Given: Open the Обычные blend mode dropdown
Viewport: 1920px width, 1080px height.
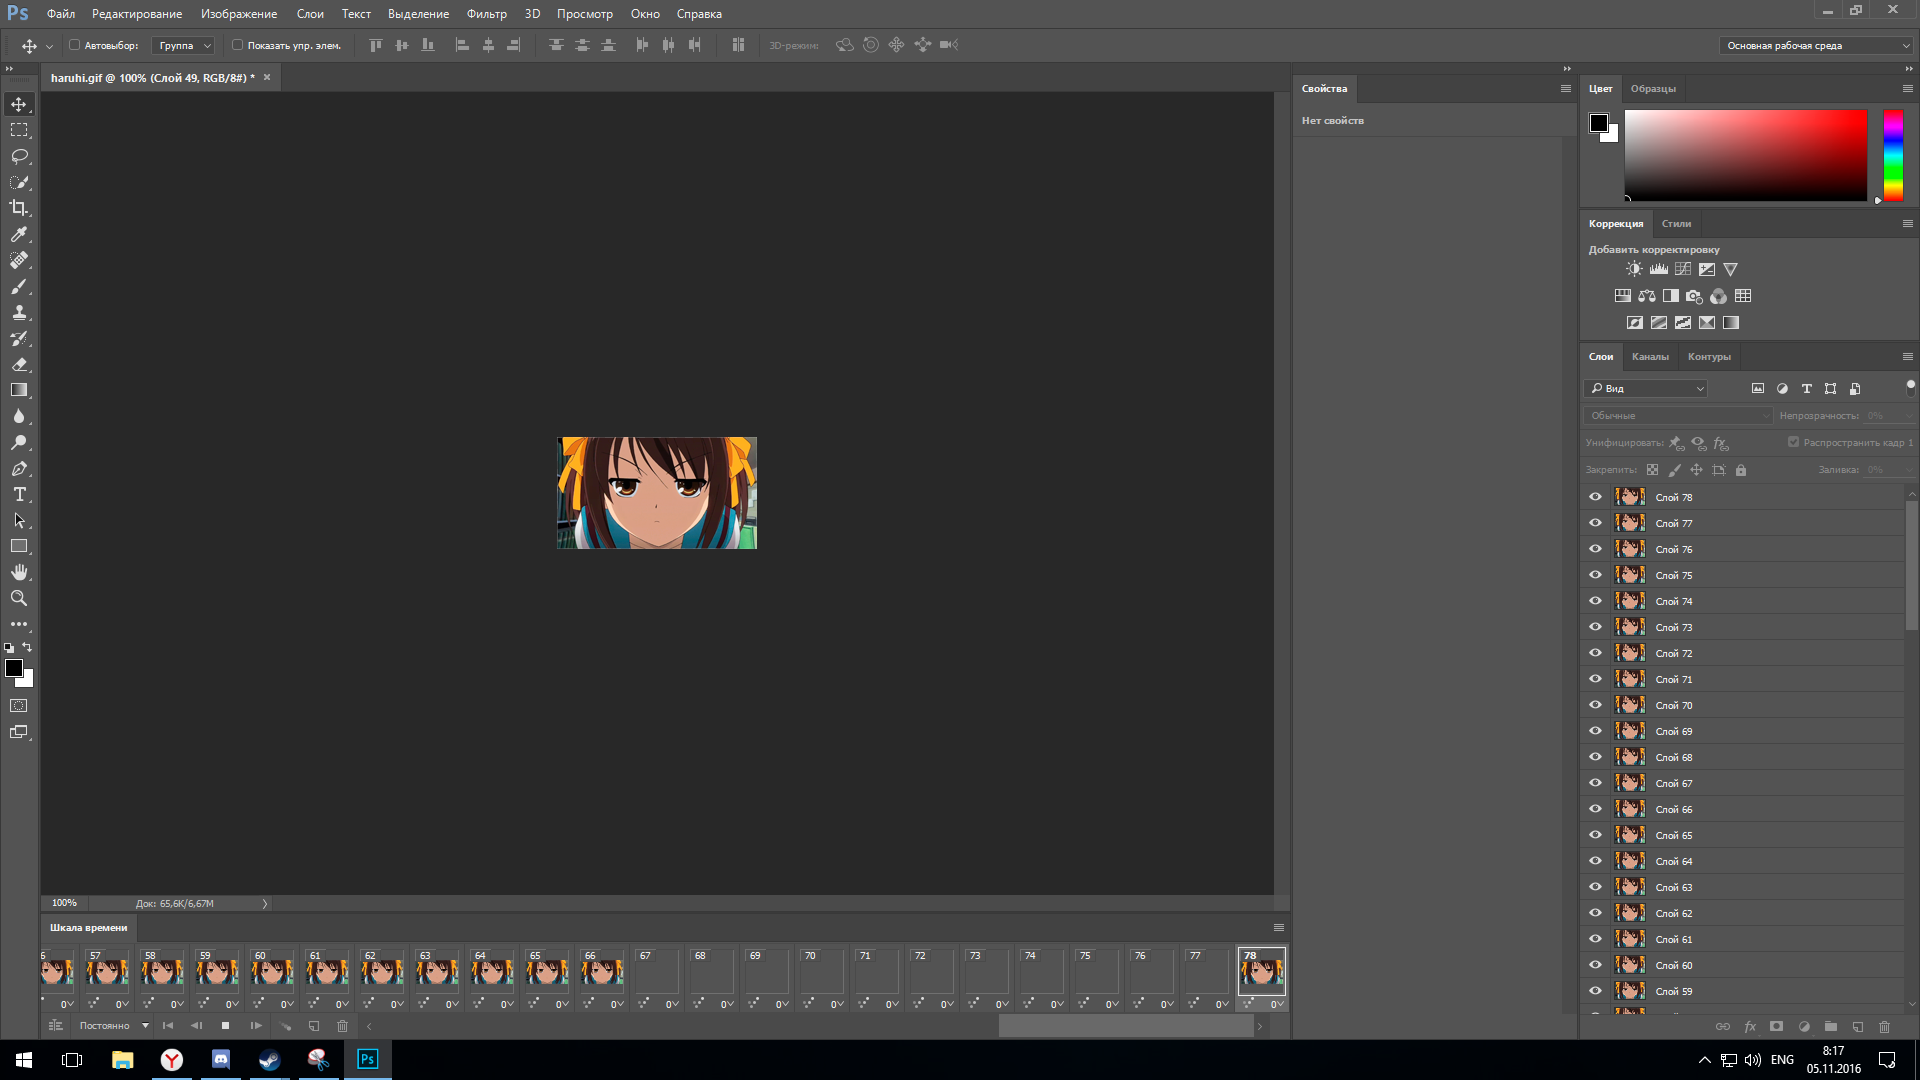Looking at the screenshot, I should point(1678,415).
